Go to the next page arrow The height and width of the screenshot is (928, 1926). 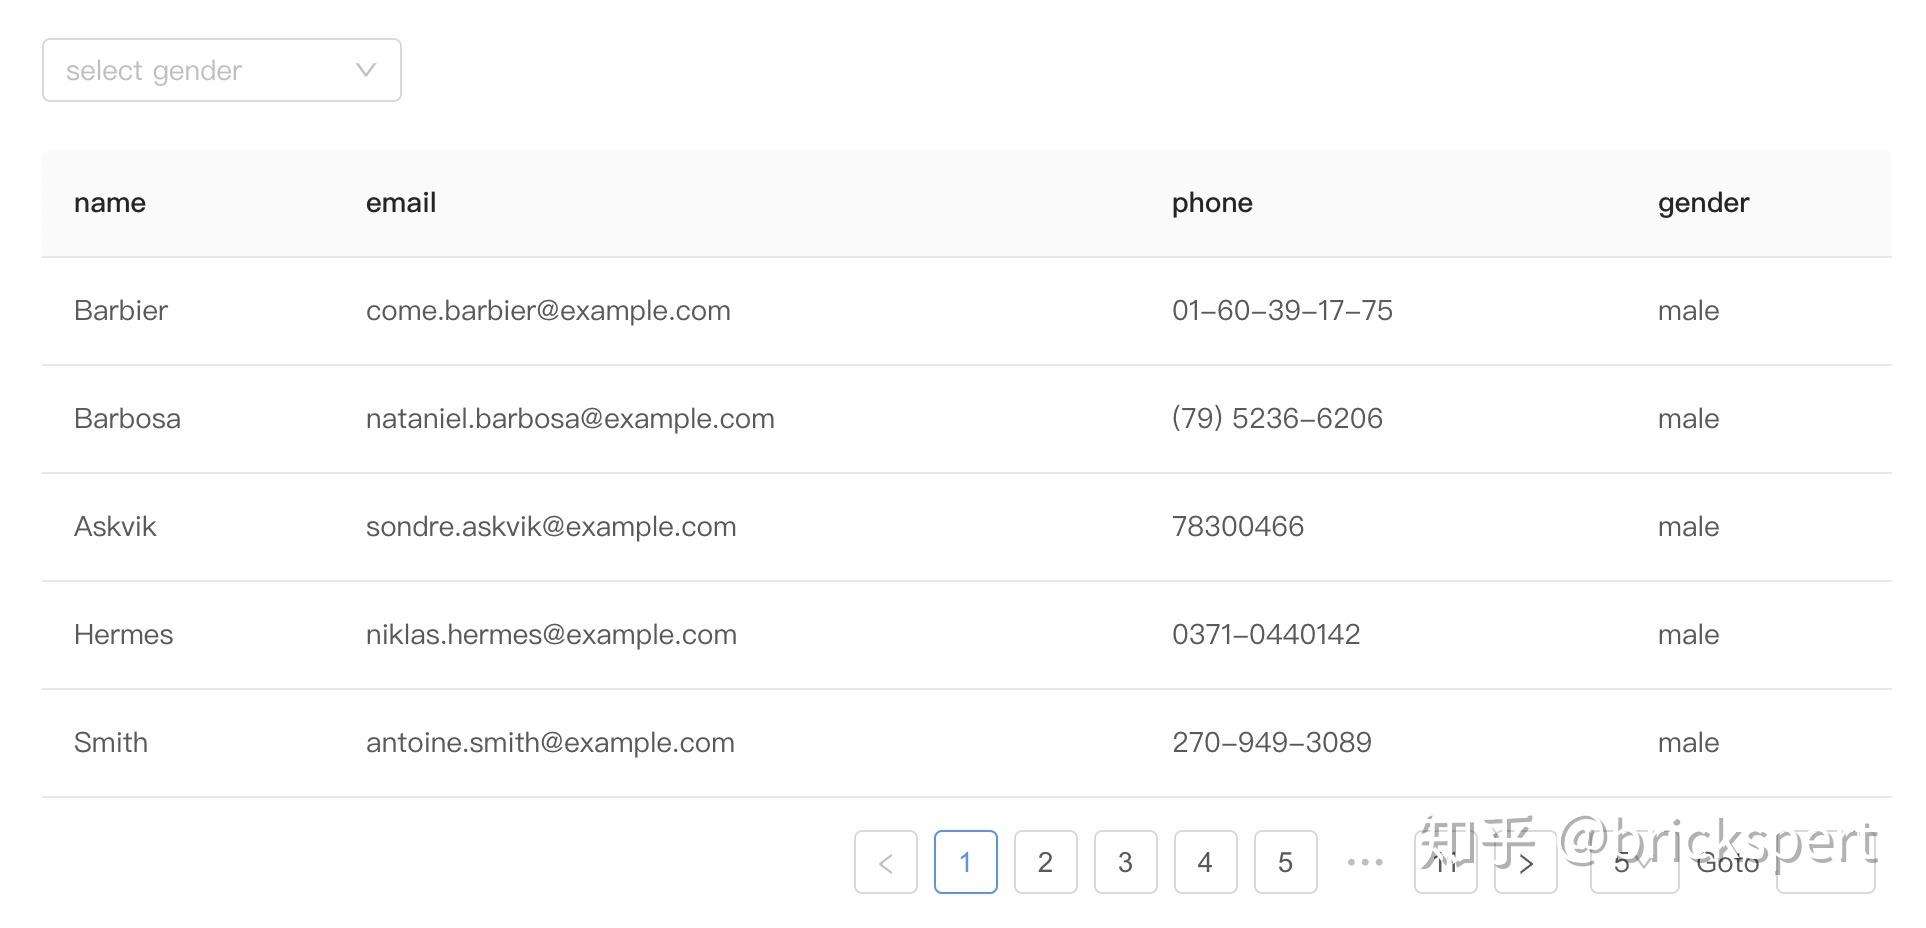1525,862
